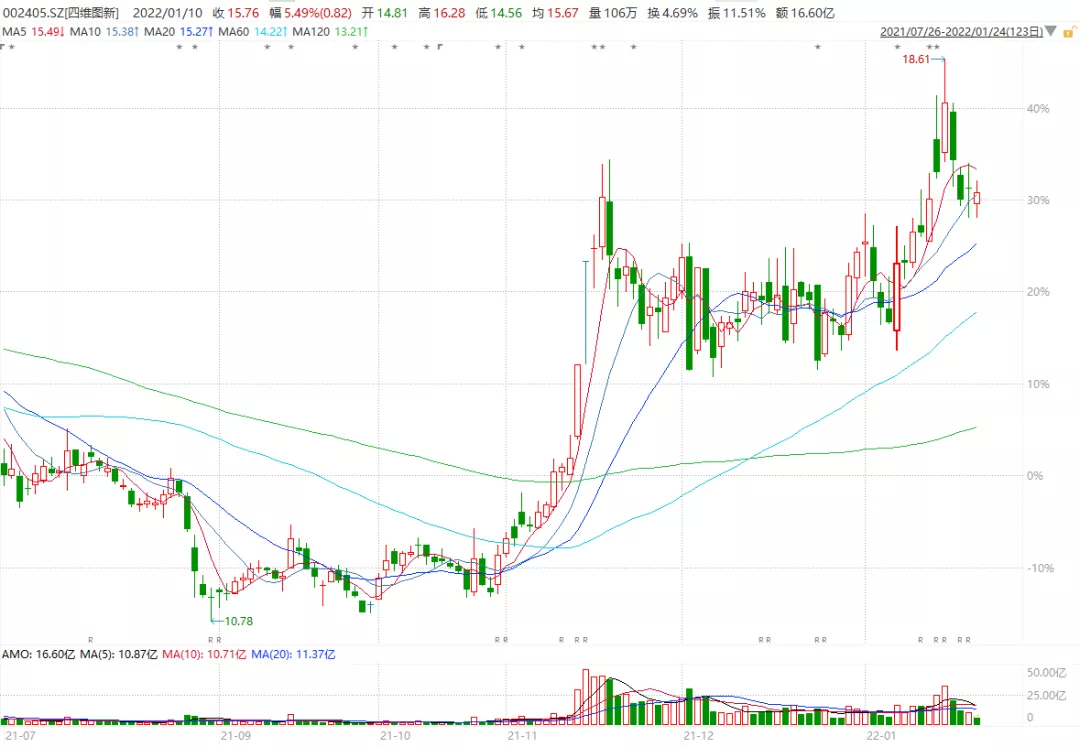Click the quote date 2022/01/10
This screenshot has width=1080, height=747.
[167, 13]
